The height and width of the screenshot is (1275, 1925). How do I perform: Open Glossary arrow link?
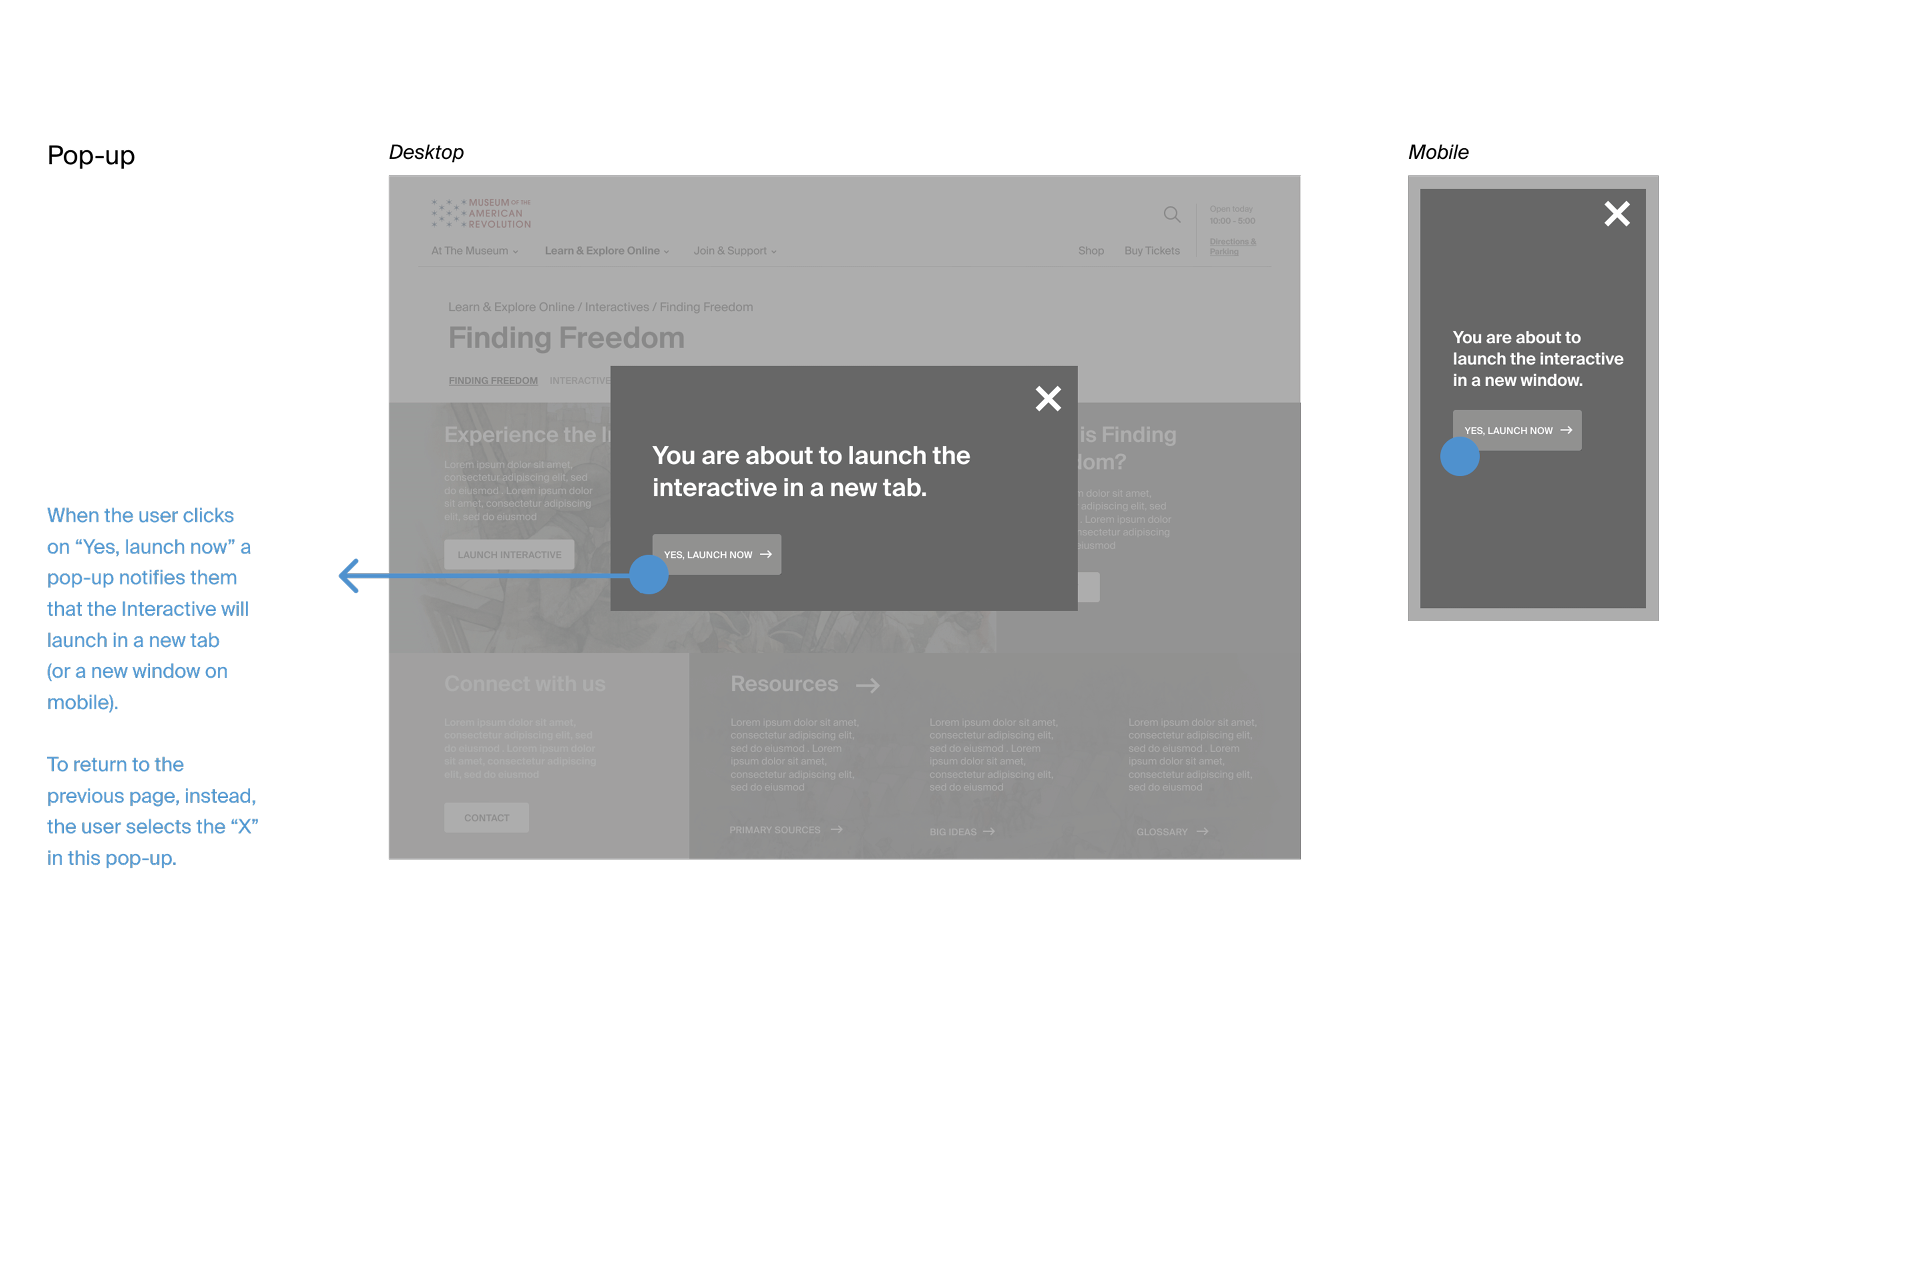point(1172,832)
